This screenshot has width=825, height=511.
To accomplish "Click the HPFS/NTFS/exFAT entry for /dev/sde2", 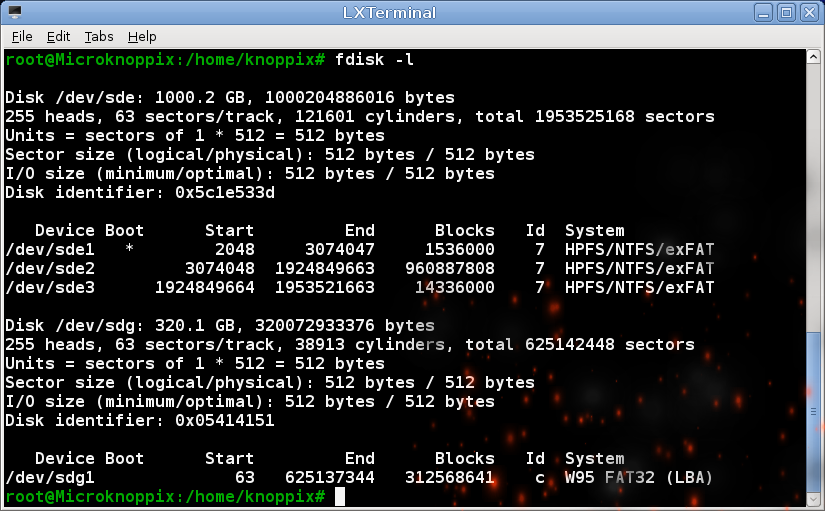I will 639,268.
